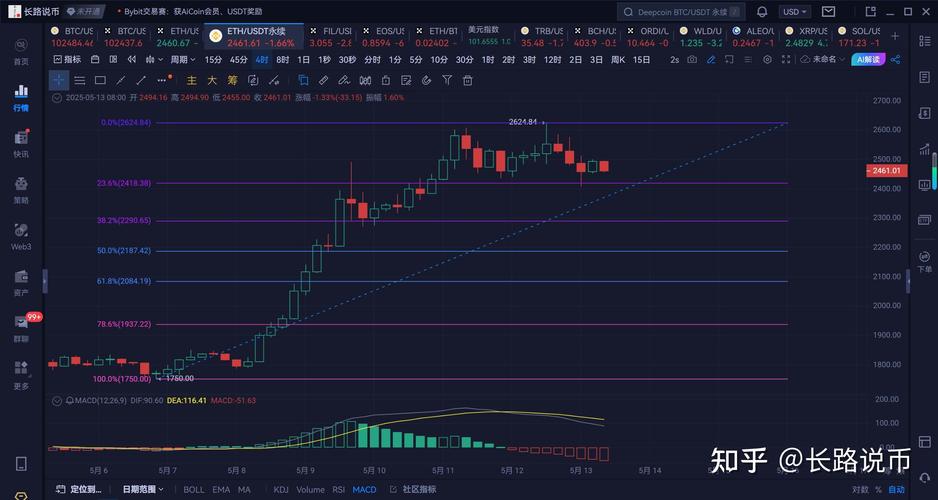Collapse the MACD indicator panel chevron

pyautogui.click(x=57, y=400)
